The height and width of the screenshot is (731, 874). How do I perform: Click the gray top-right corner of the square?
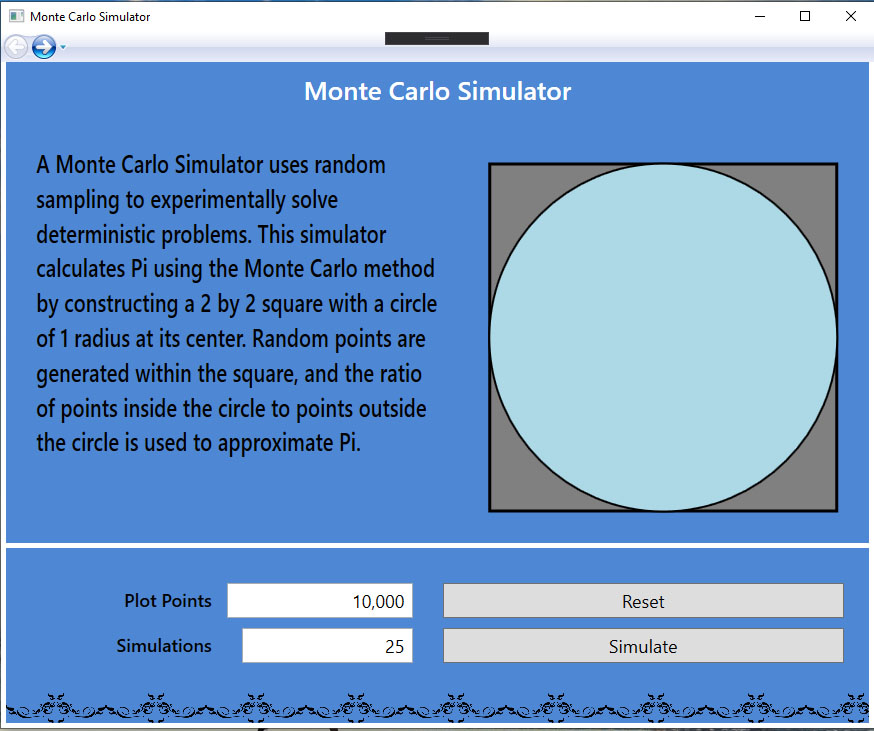tap(822, 179)
